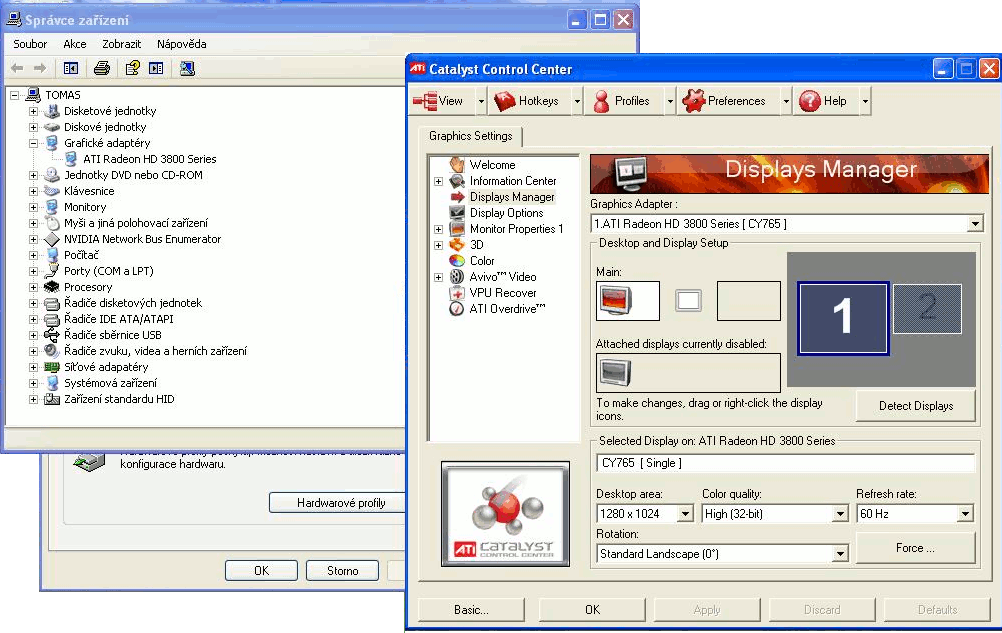Click the show/hide console tree icon
The width and height of the screenshot is (1002, 633).
tap(71, 68)
